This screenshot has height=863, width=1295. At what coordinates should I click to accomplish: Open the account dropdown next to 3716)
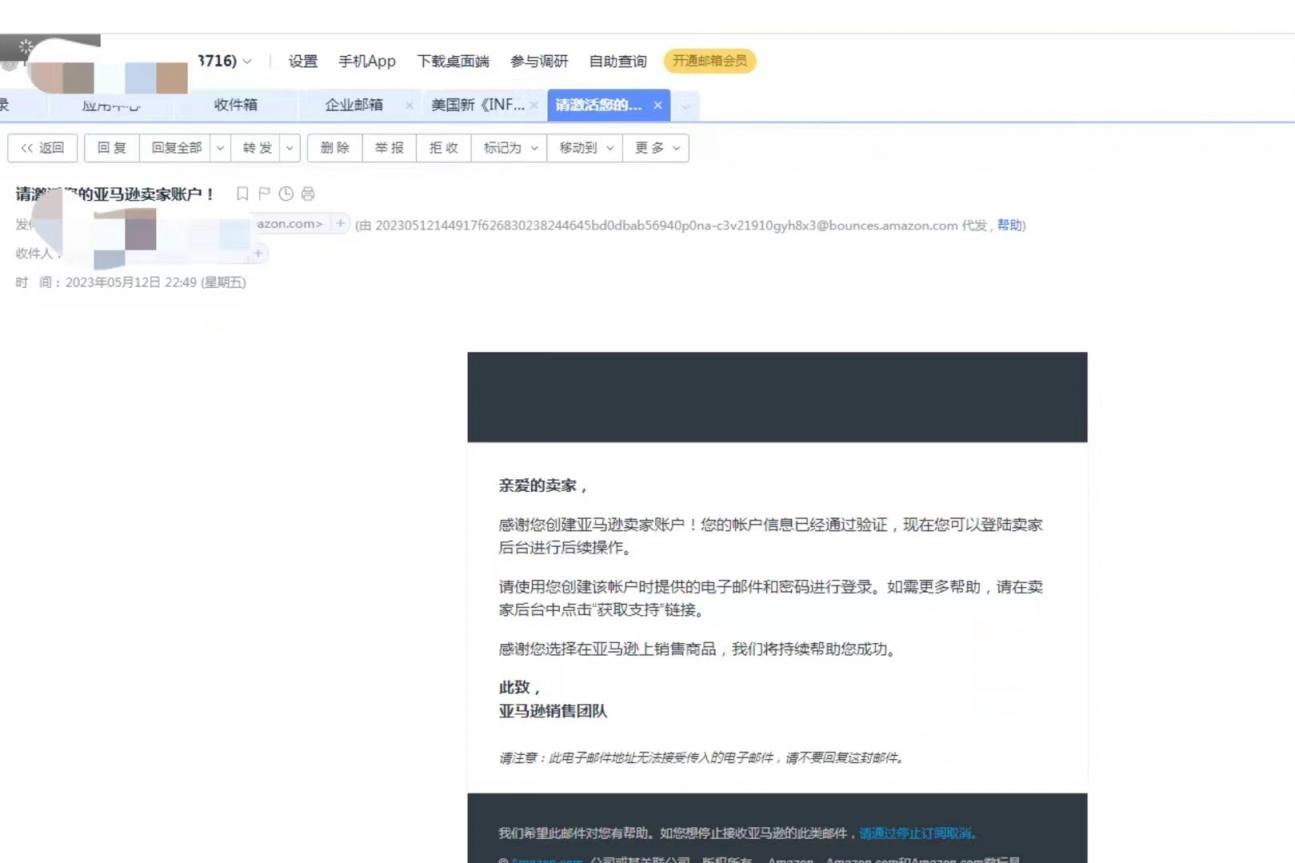247,62
